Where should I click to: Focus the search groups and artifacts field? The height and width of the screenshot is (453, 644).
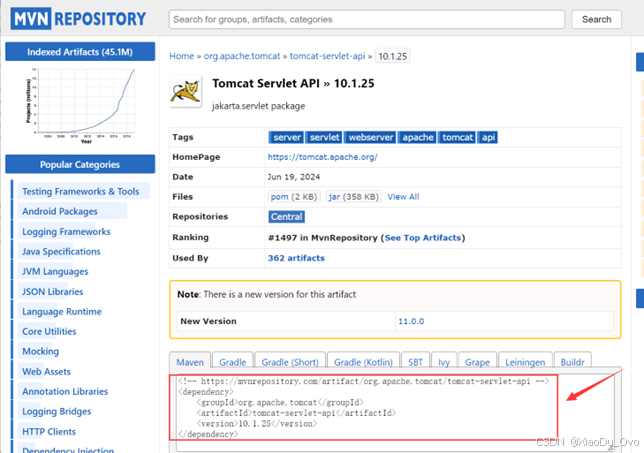pyautogui.click(x=367, y=19)
